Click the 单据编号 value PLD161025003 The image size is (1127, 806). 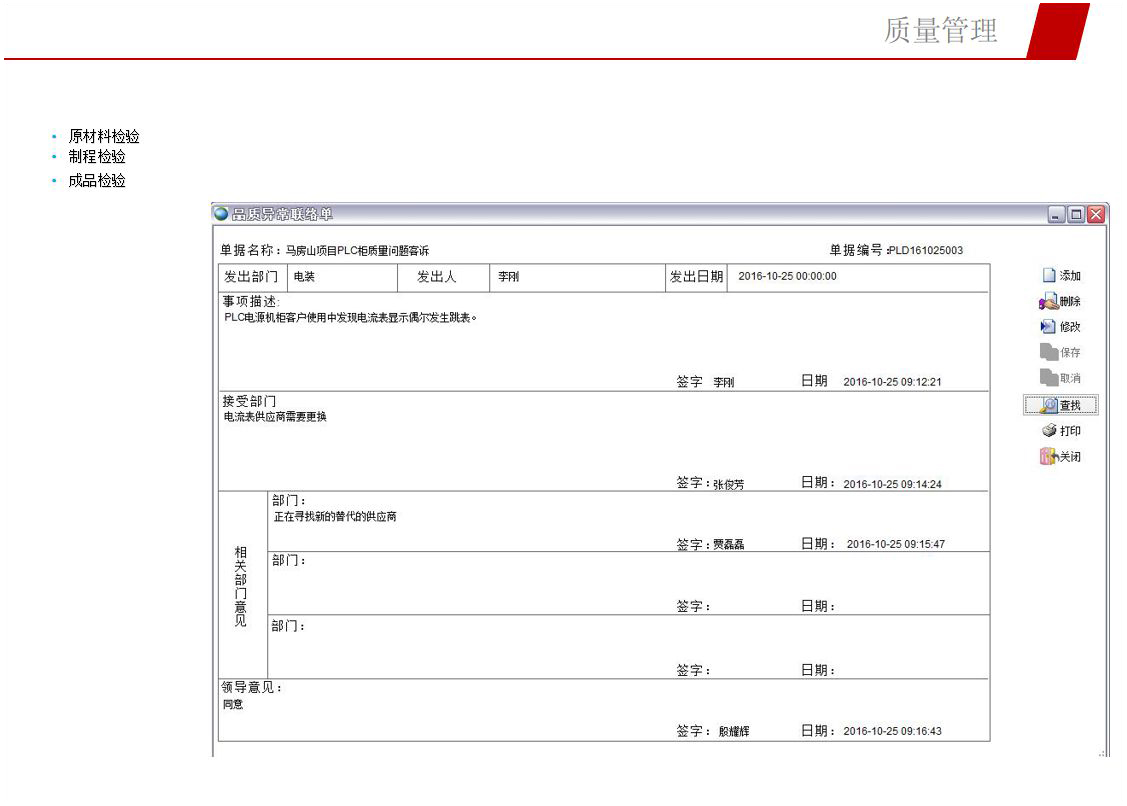click(926, 250)
